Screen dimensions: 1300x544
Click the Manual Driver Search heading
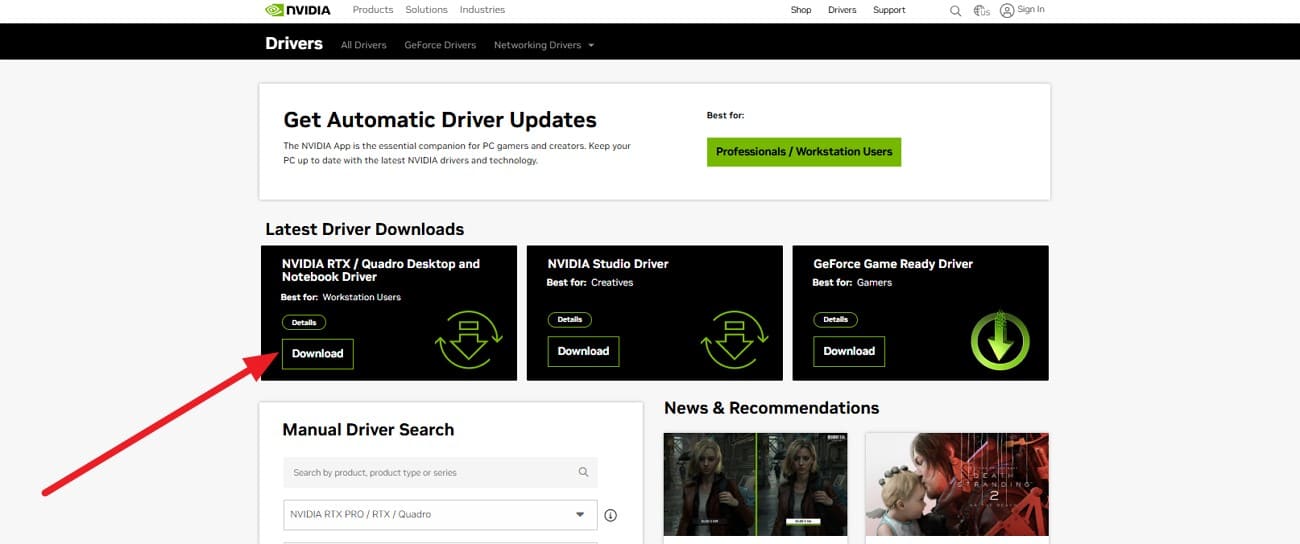tap(368, 430)
